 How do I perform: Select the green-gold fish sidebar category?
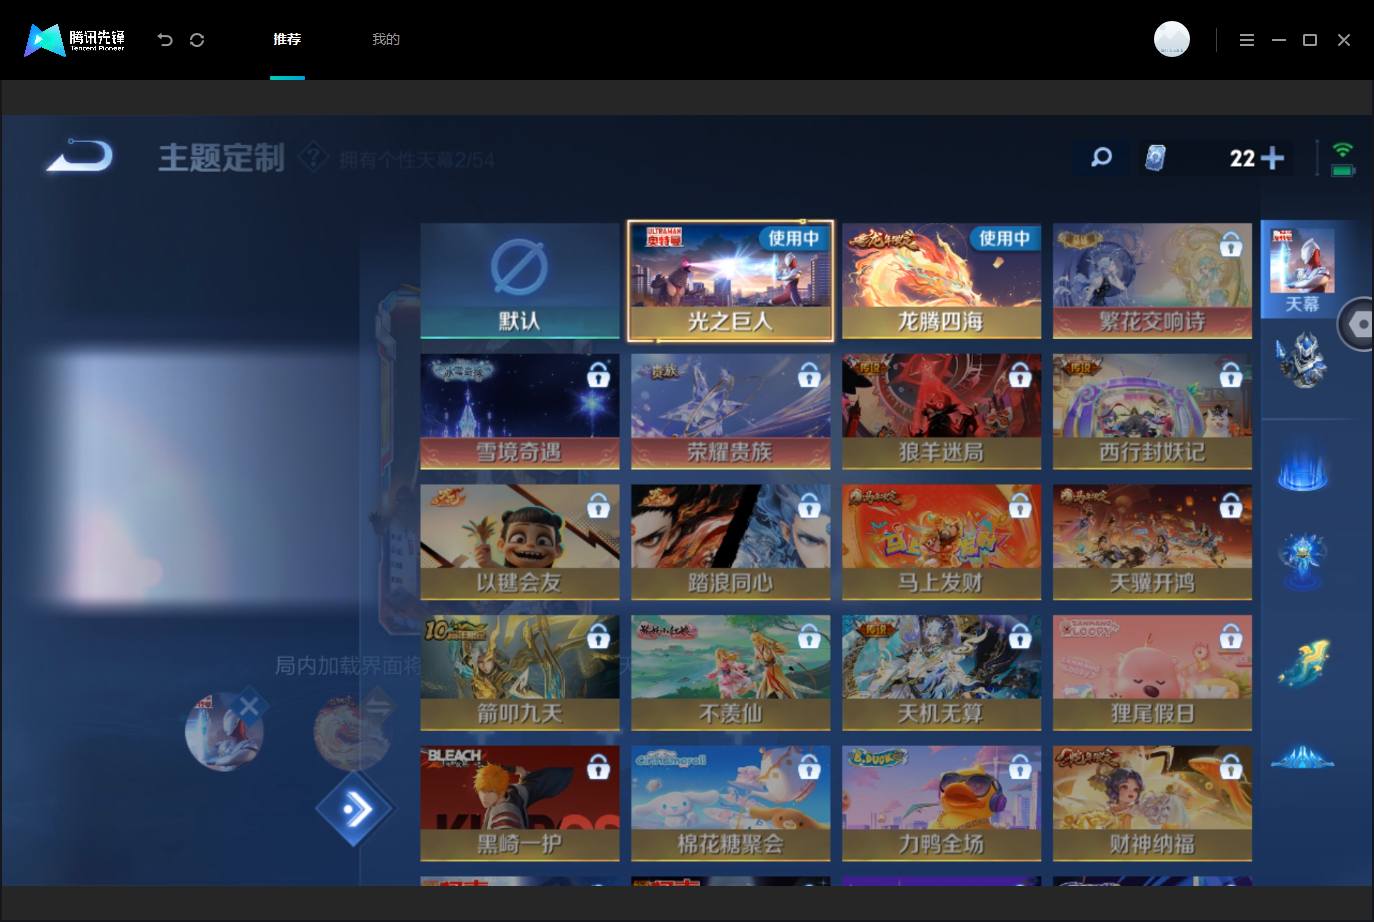[x=1302, y=662]
